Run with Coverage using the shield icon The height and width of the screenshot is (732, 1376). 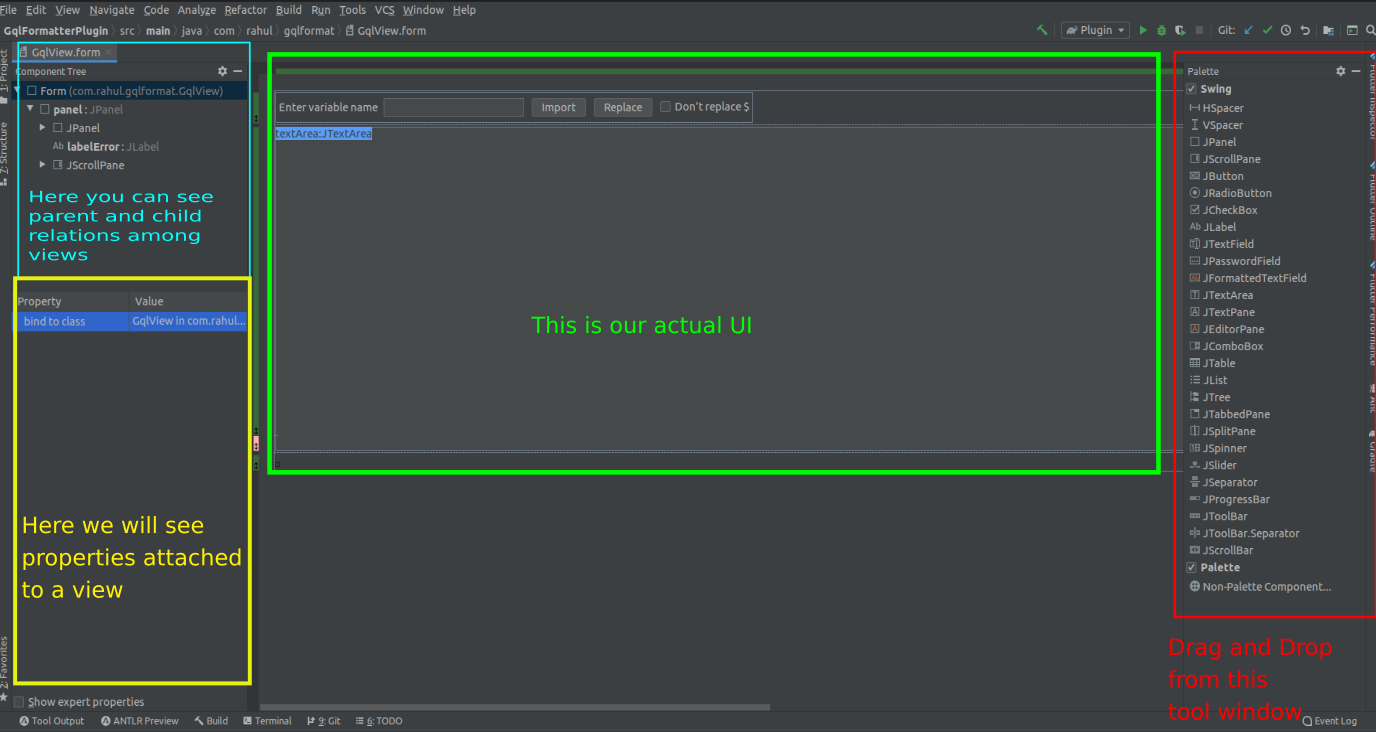pyautogui.click(x=1180, y=30)
